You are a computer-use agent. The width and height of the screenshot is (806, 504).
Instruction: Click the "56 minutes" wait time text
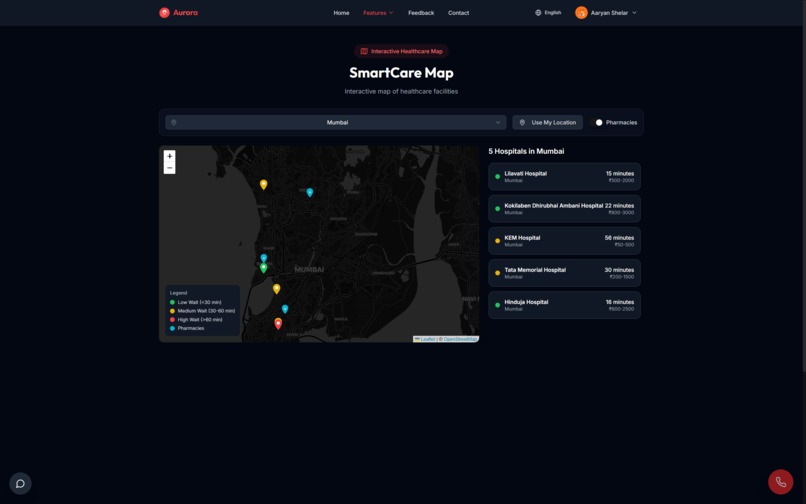619,238
